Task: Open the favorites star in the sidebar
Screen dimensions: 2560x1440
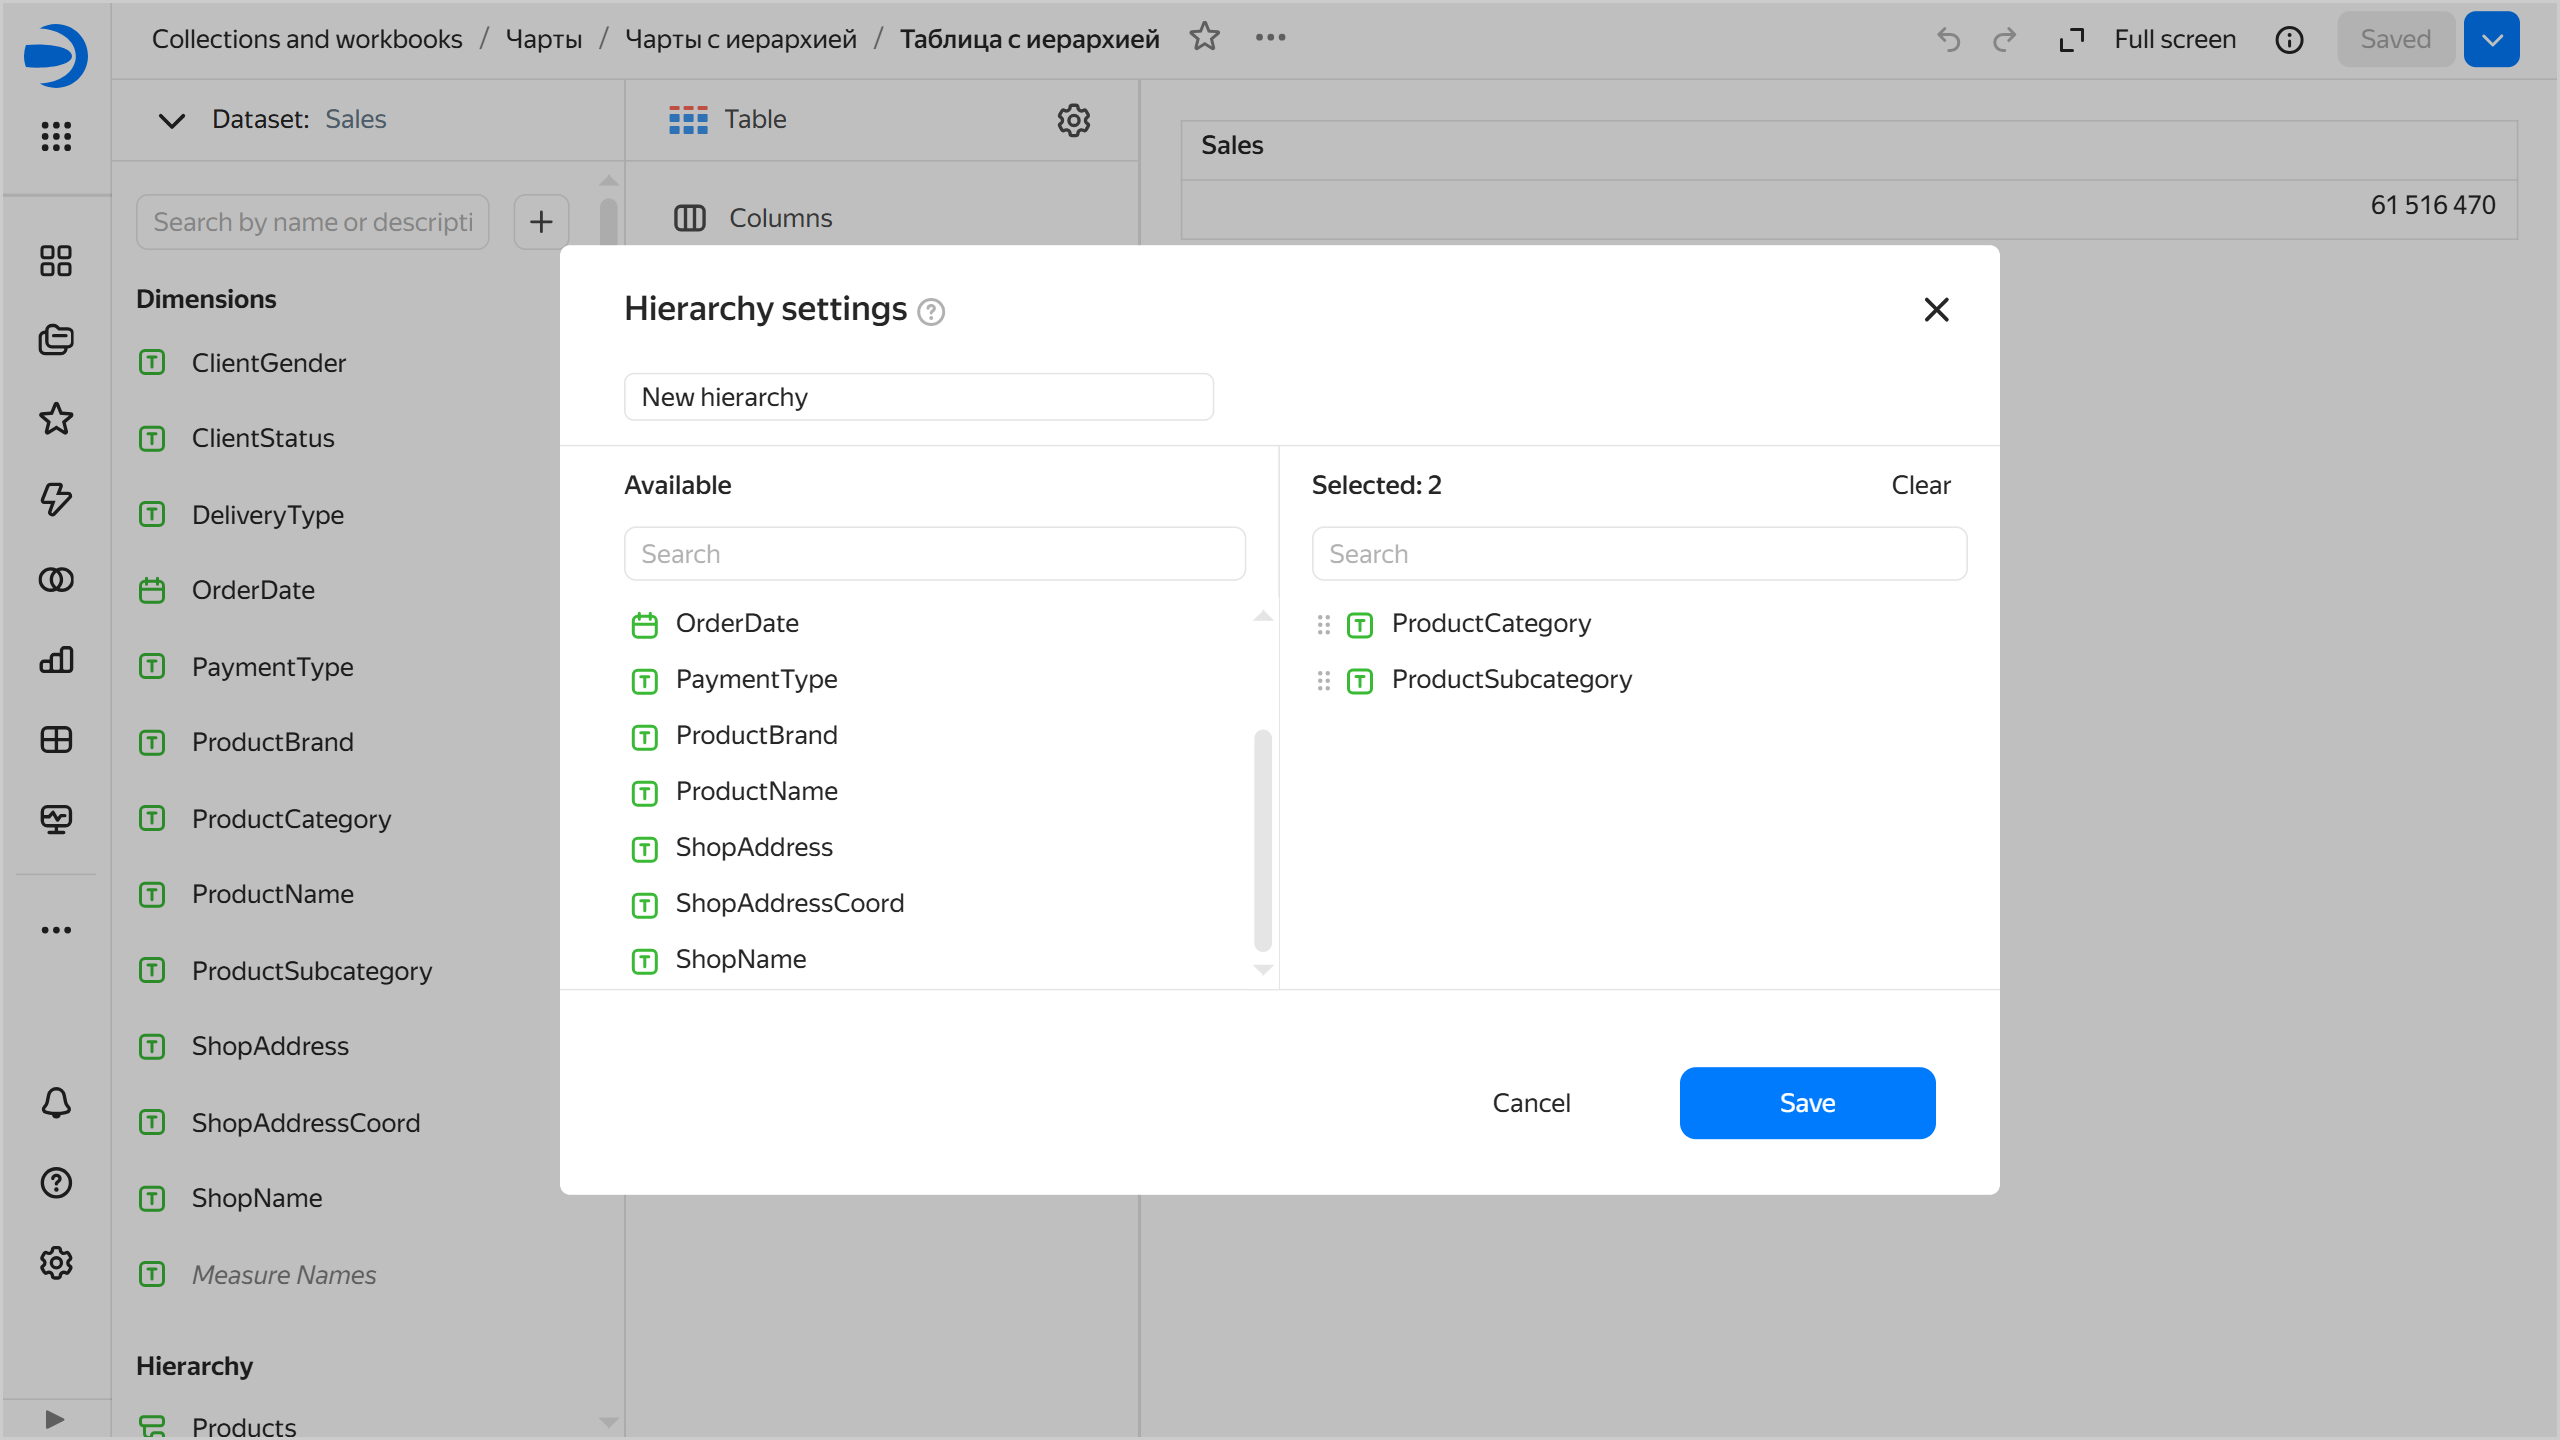Action: click(56, 419)
